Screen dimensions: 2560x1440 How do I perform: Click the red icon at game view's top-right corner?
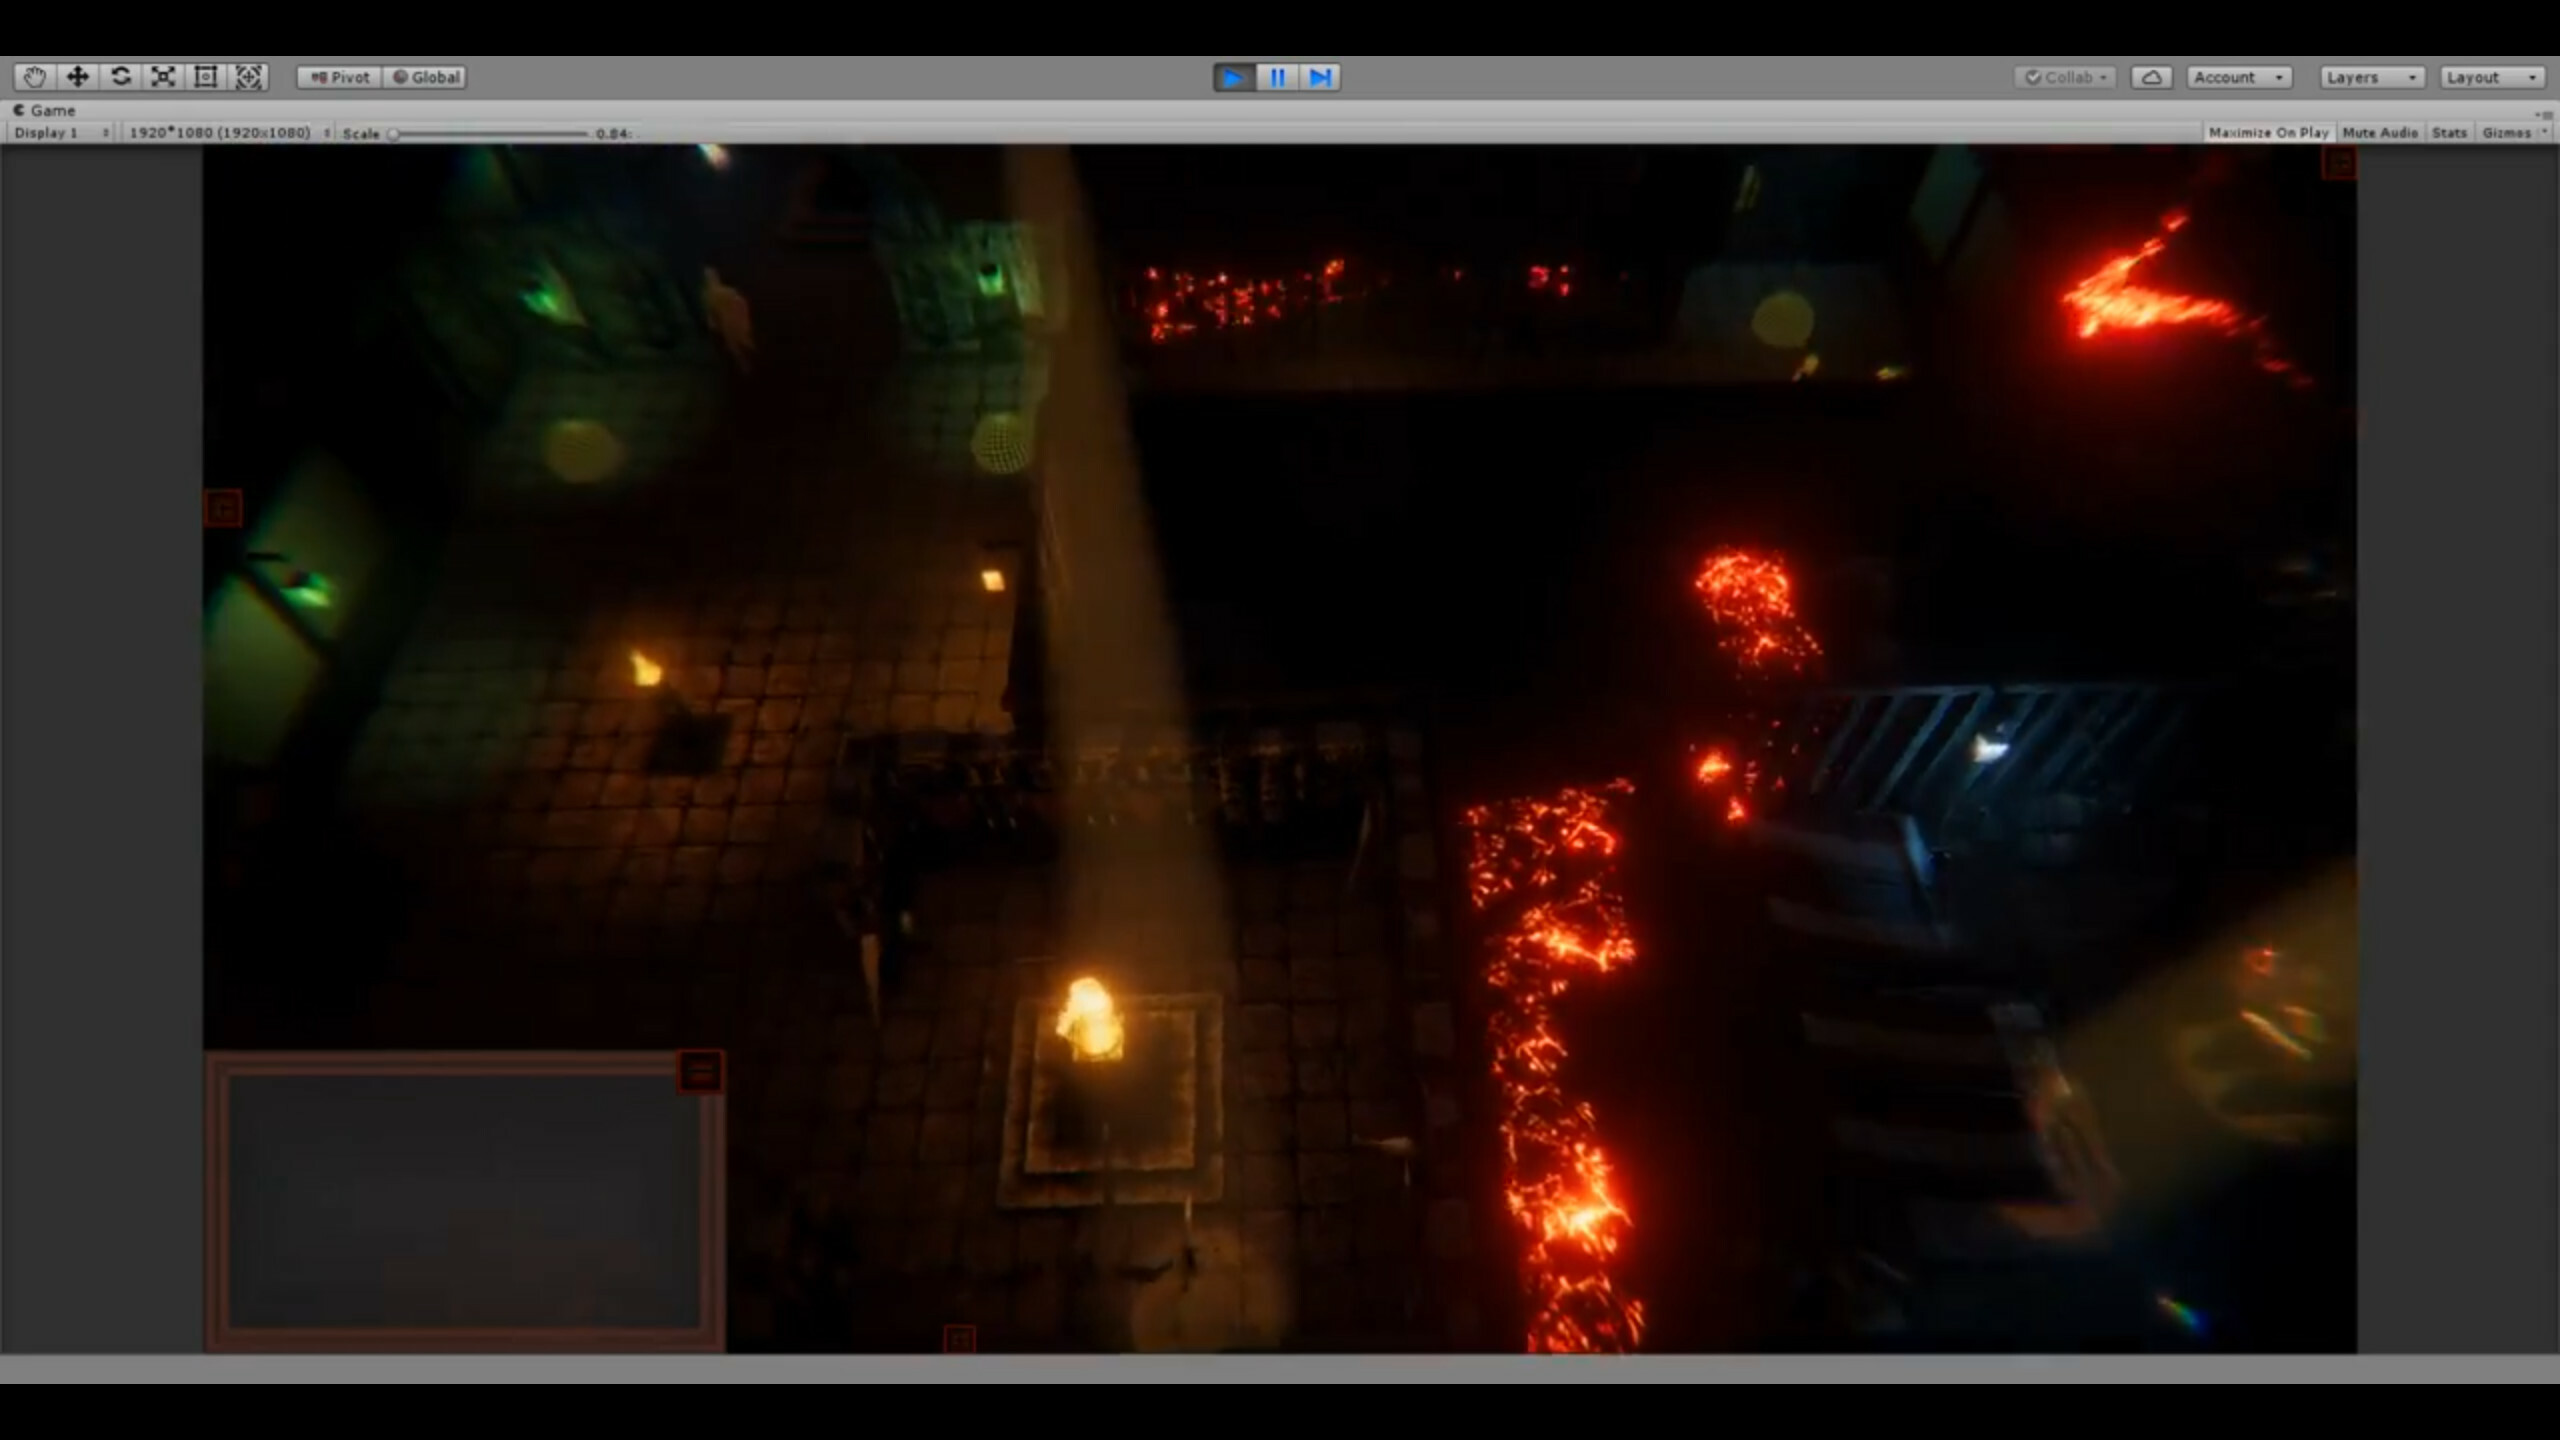pos(2338,163)
